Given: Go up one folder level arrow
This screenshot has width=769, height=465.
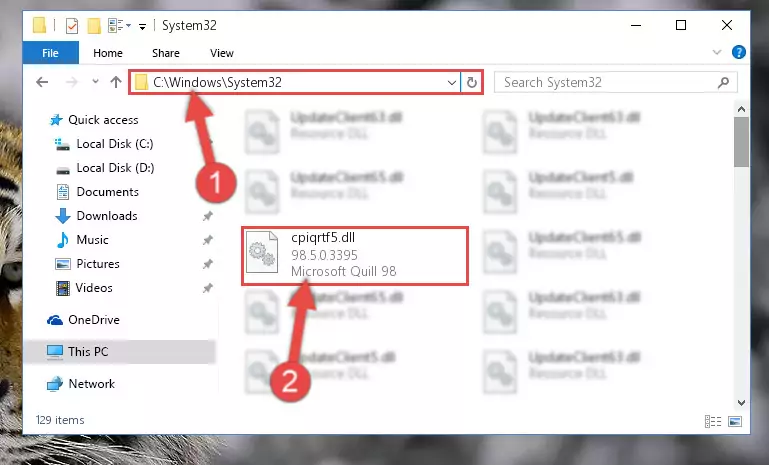Looking at the screenshot, I should pyautogui.click(x=116, y=82).
